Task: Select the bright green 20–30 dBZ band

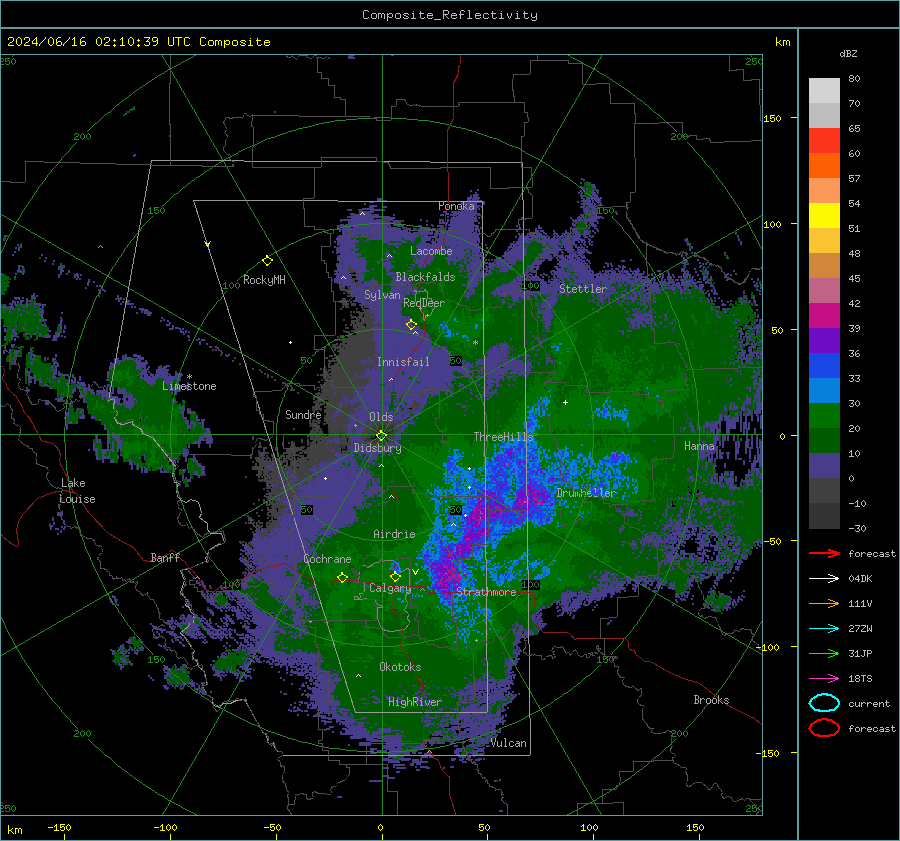Action: (x=824, y=416)
